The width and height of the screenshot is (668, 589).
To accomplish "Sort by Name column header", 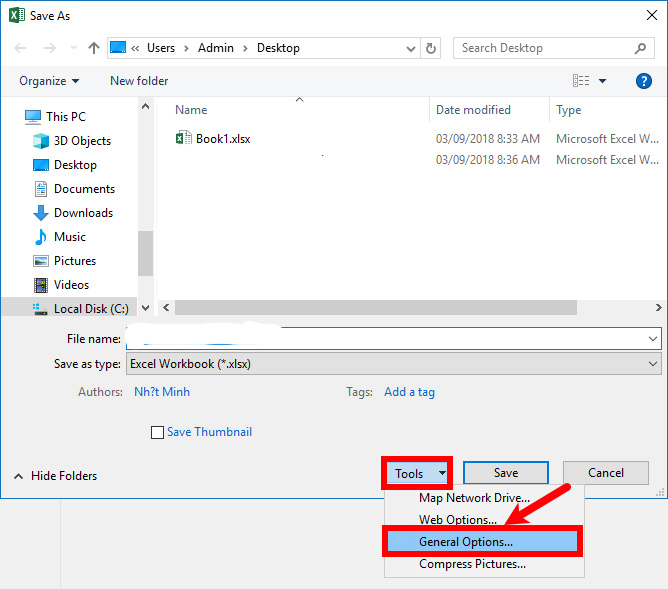I will (191, 110).
